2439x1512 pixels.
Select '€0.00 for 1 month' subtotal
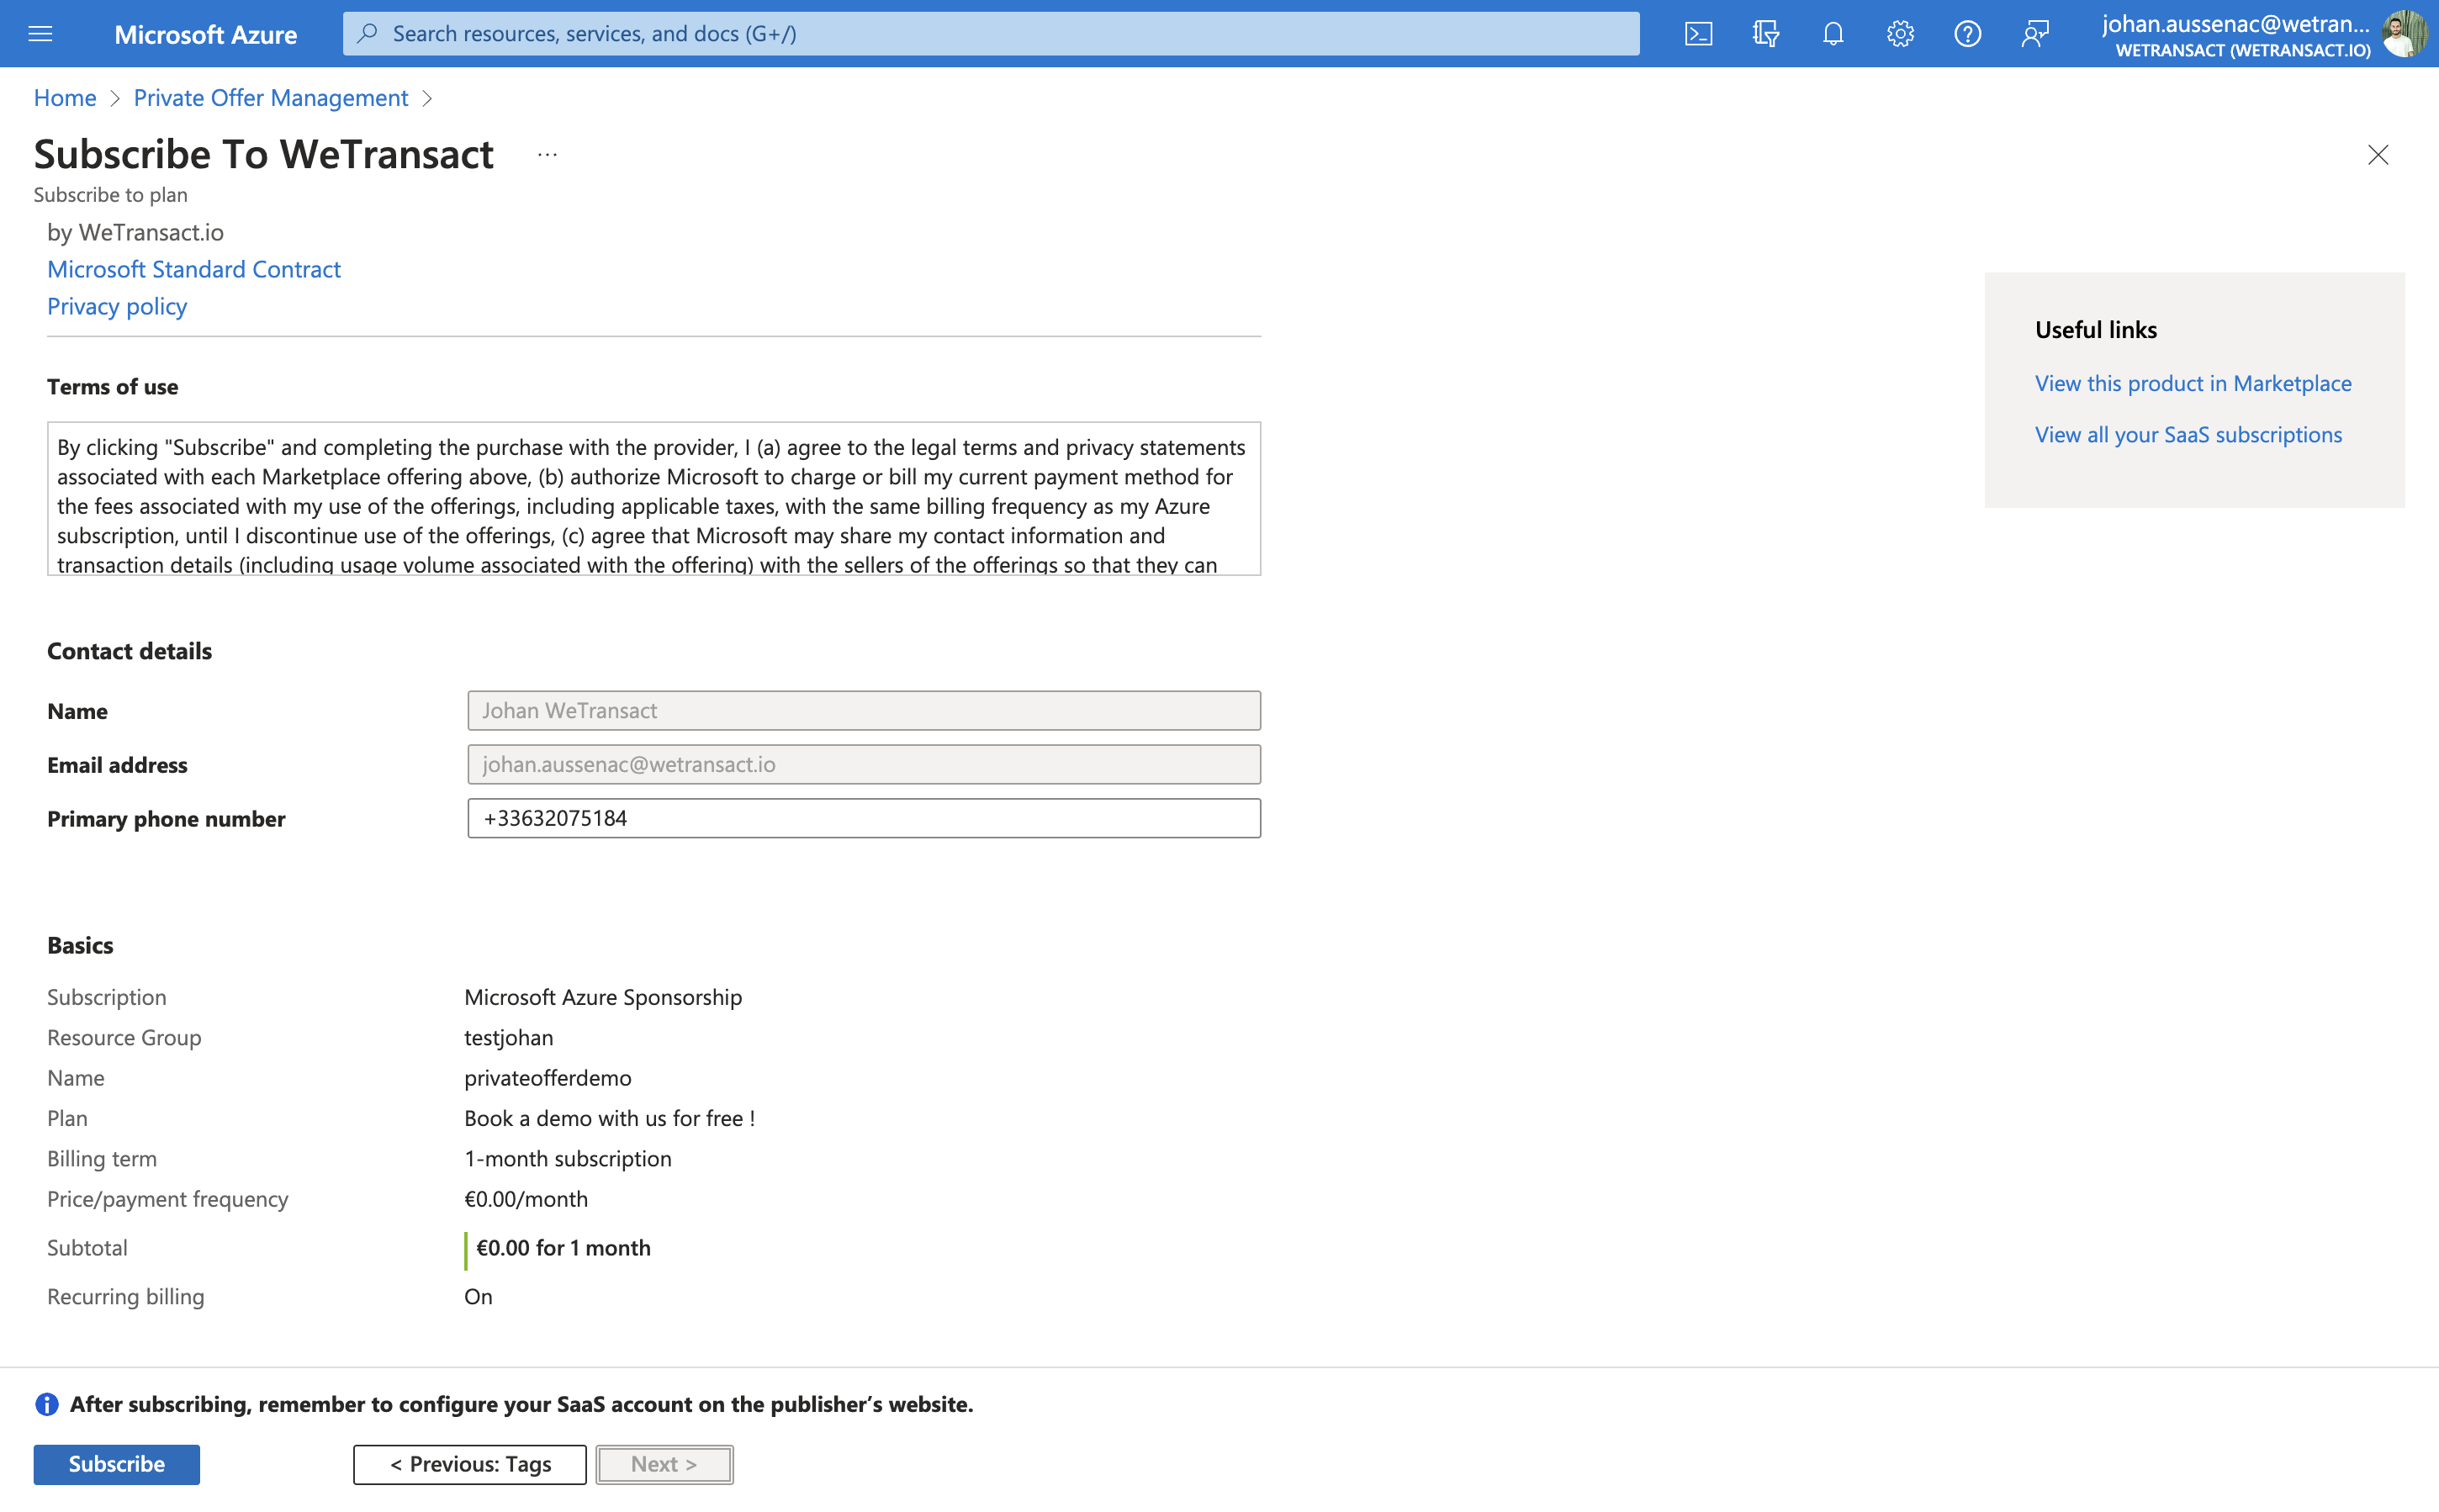(x=563, y=1248)
